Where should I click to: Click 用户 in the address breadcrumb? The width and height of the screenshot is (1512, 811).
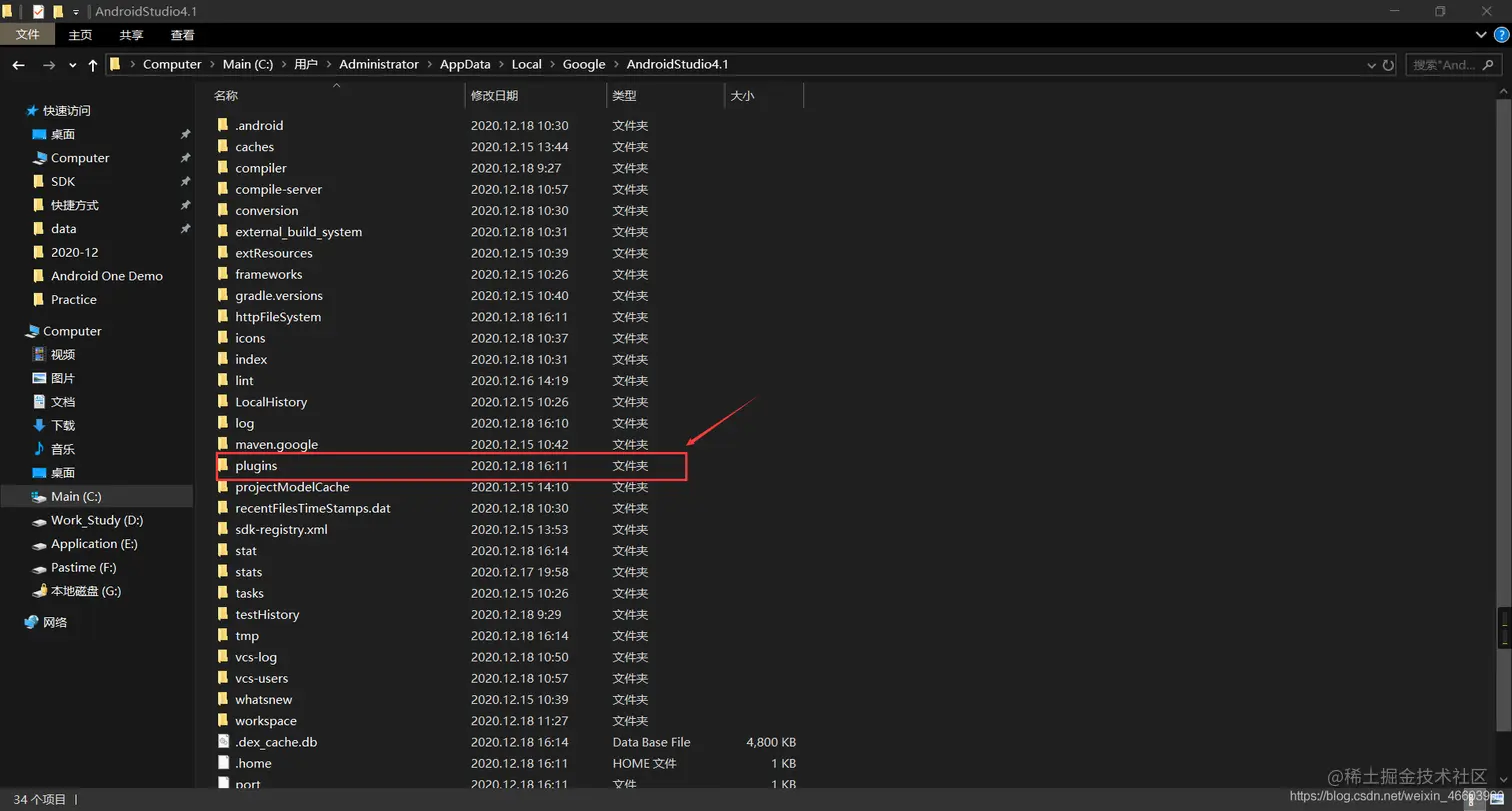pos(306,64)
